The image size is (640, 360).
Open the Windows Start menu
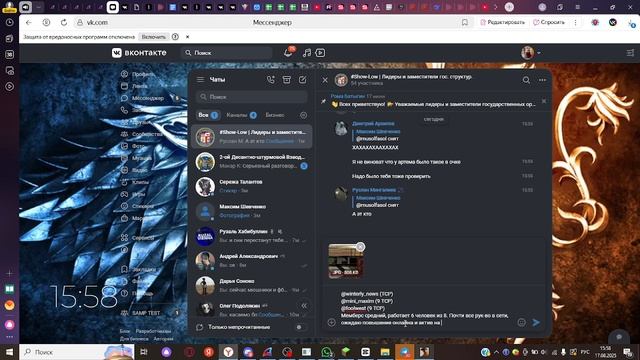tap(9, 352)
